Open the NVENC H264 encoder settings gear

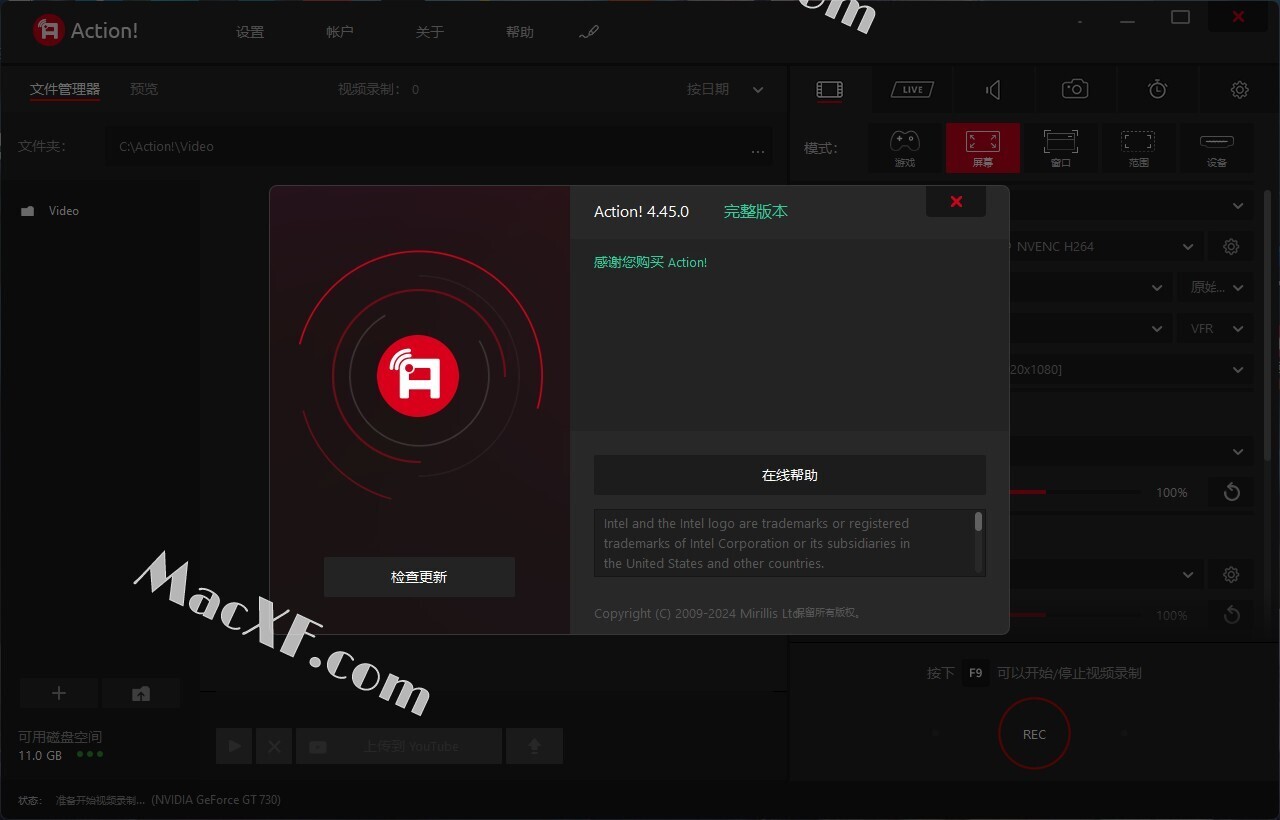[x=1231, y=246]
